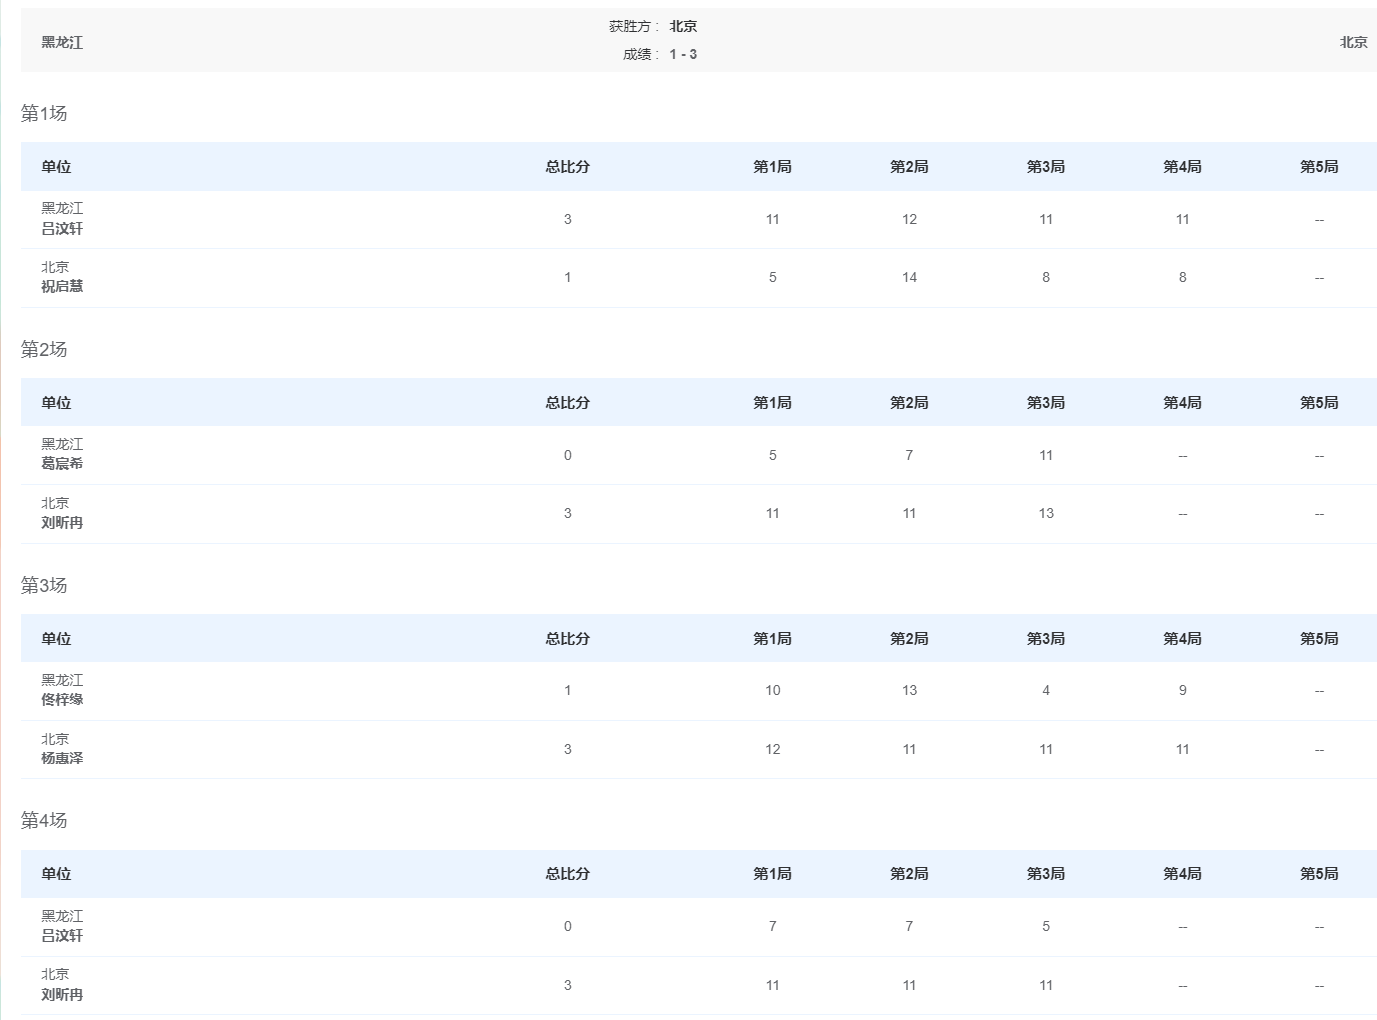1377x1020 pixels.
Task: Select the 第2场 section heading
Action: (44, 350)
